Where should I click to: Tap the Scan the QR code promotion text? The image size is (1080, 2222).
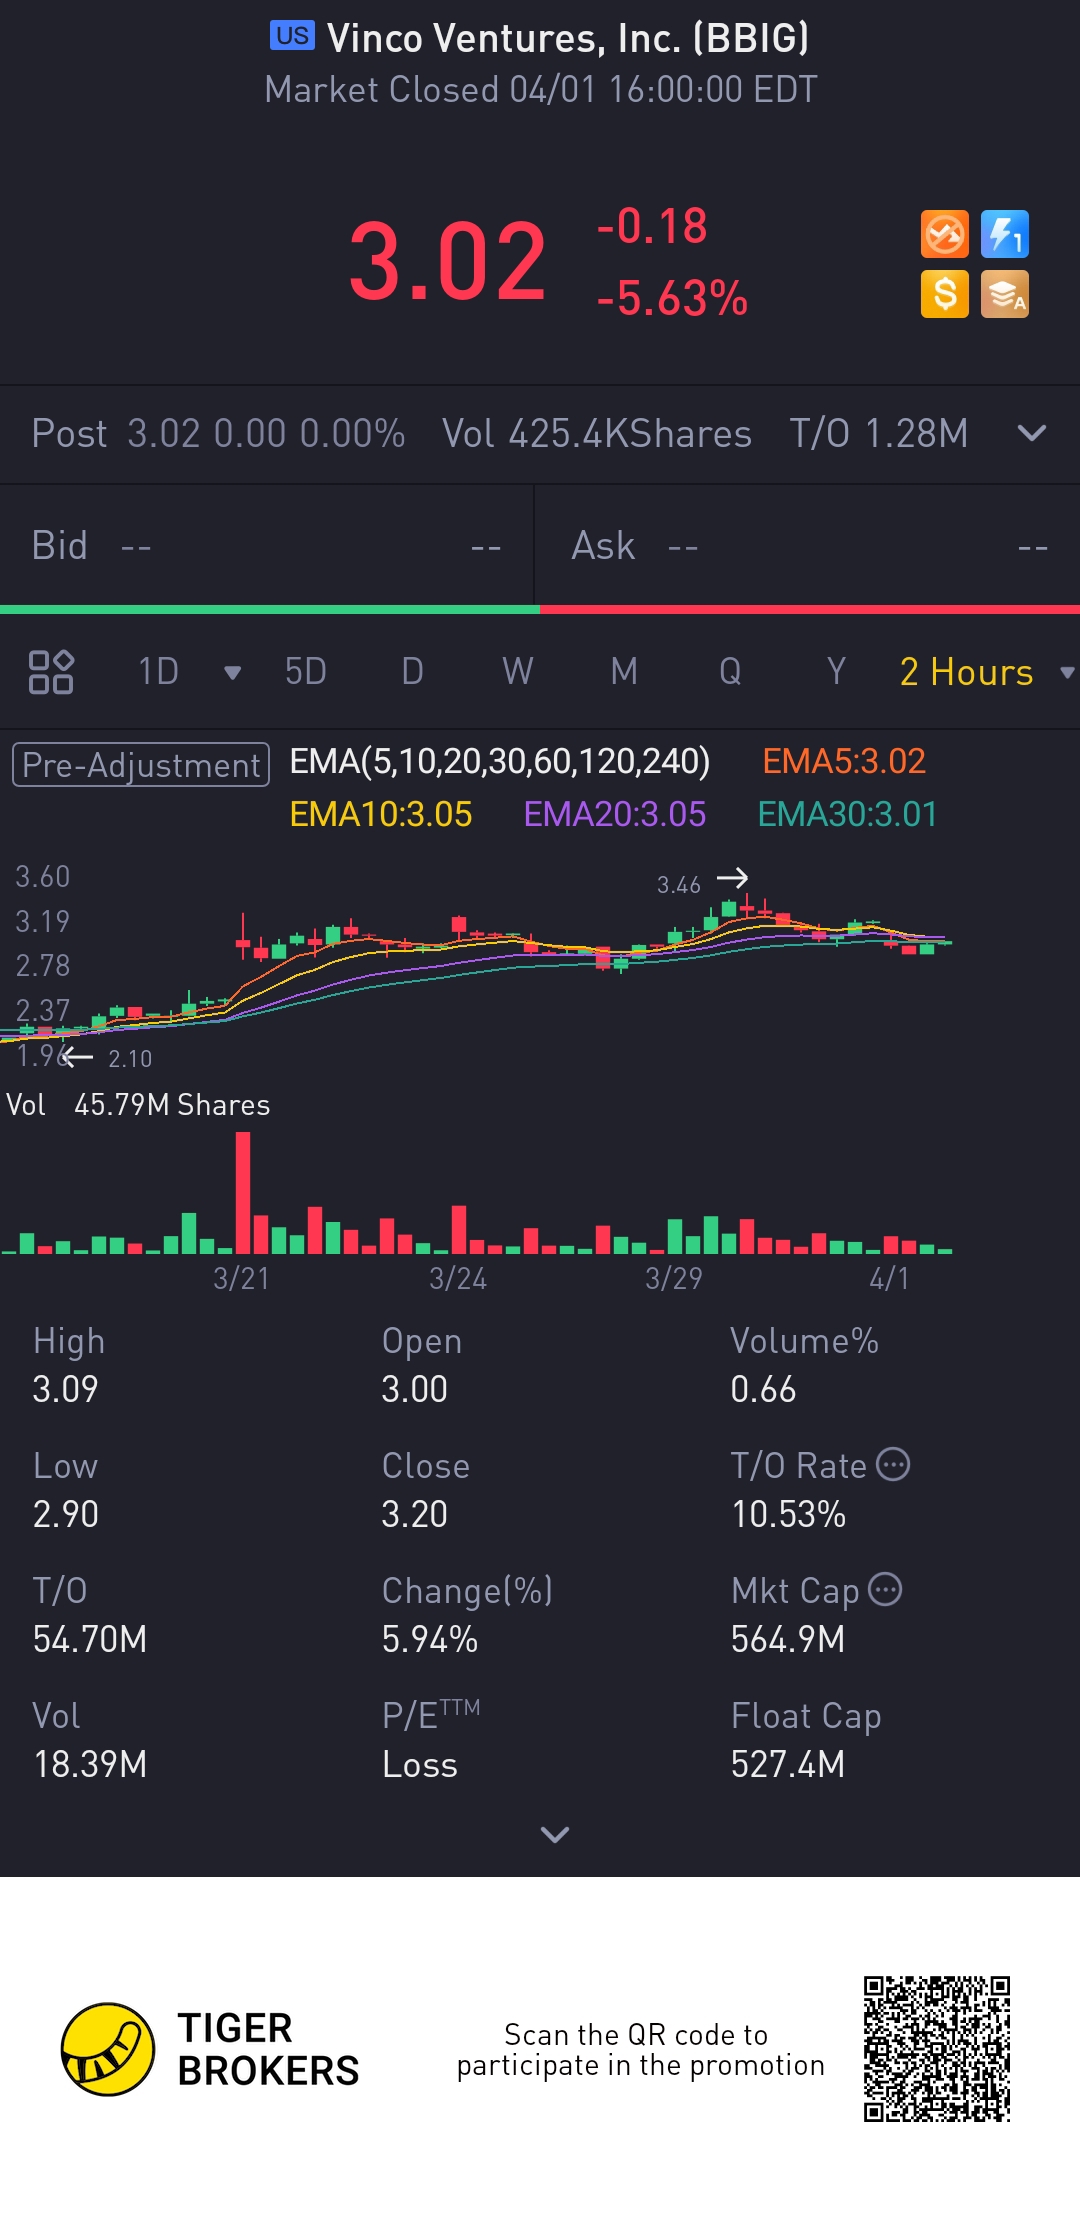point(640,2050)
